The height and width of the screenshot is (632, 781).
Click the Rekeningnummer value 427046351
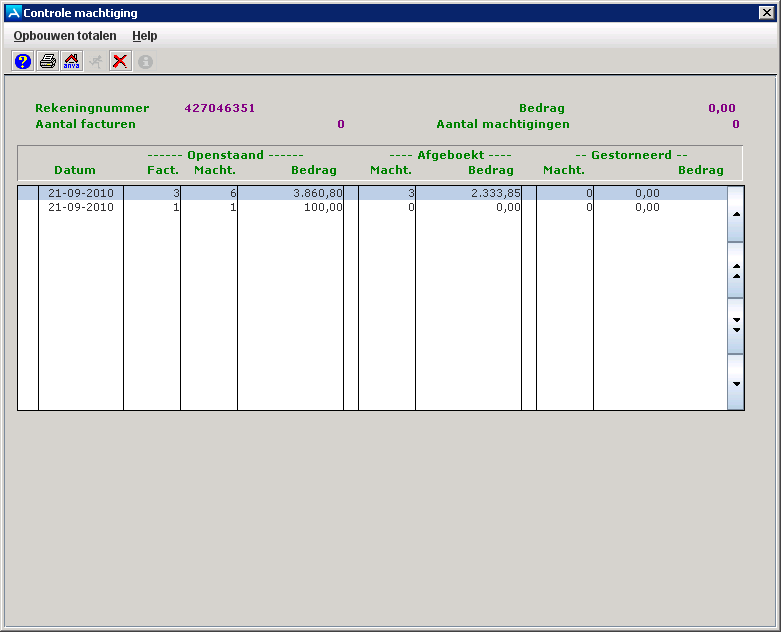pyautogui.click(x=220, y=108)
